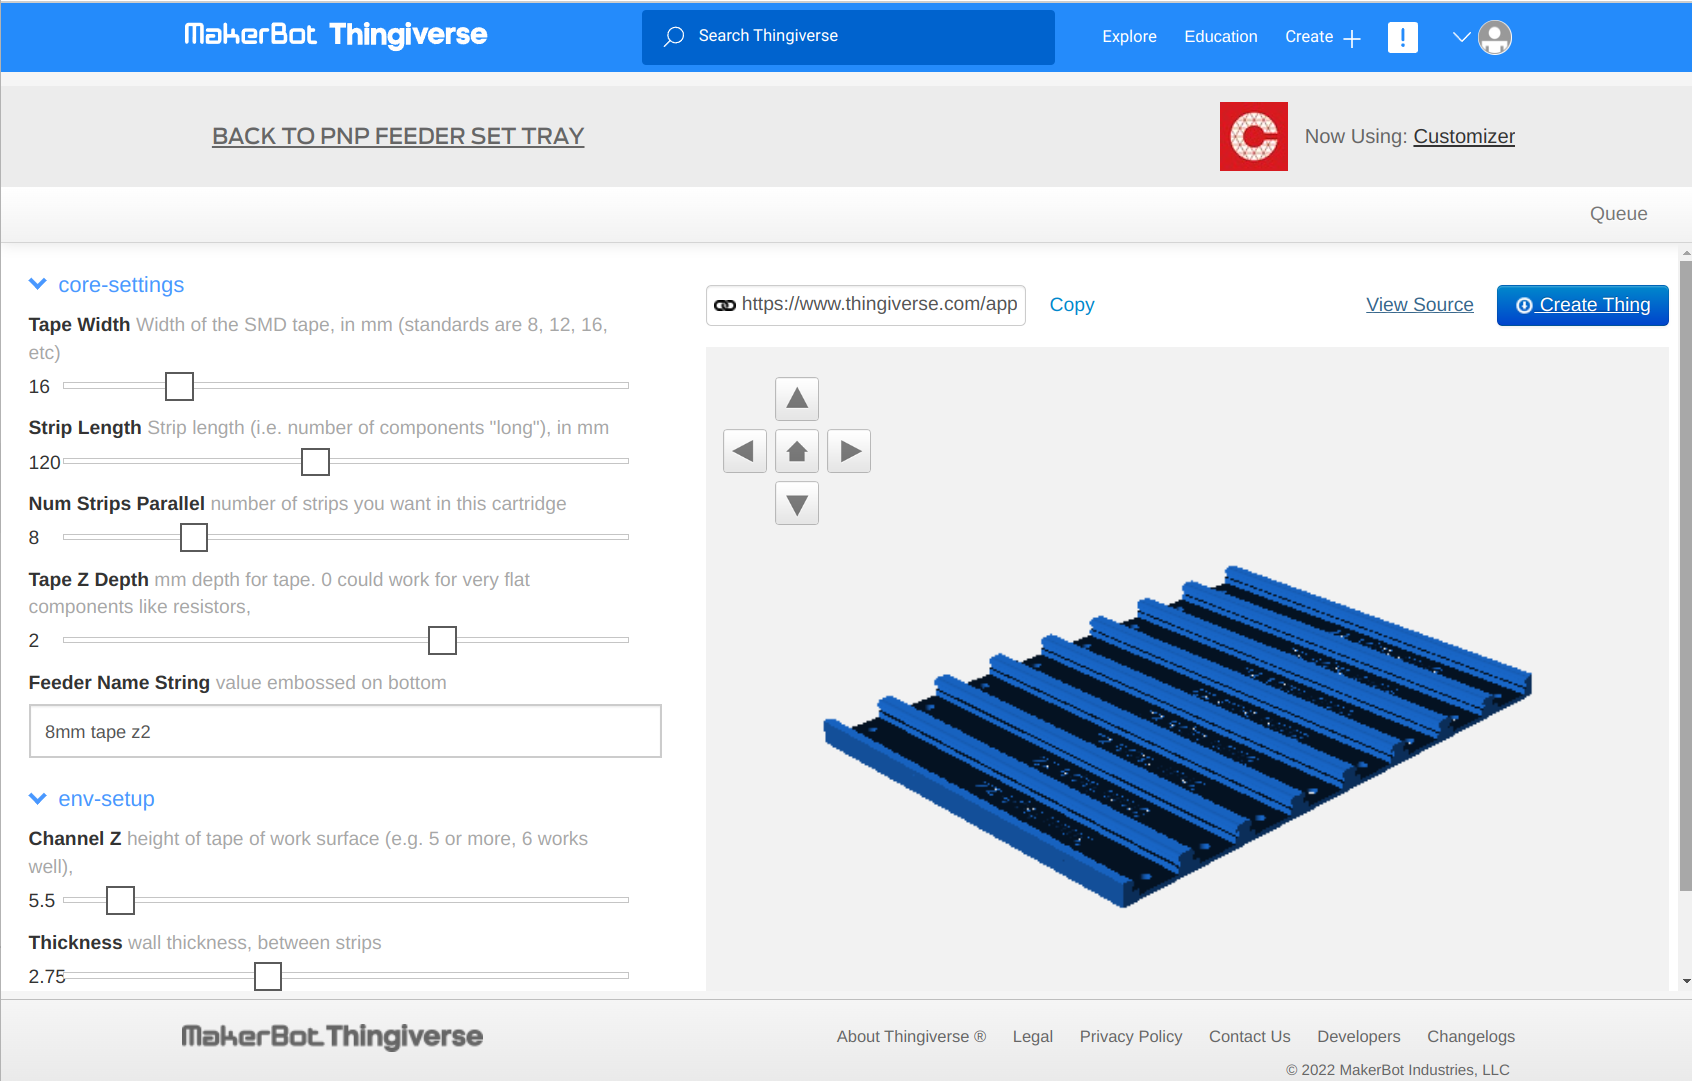Screen dimensions: 1692x1081
Task: Open the View Source link
Action: [x=1419, y=305]
